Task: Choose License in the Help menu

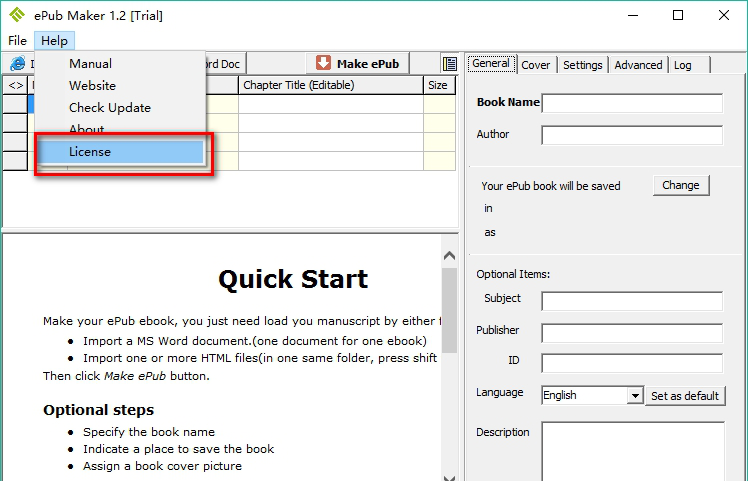Action: [120, 152]
